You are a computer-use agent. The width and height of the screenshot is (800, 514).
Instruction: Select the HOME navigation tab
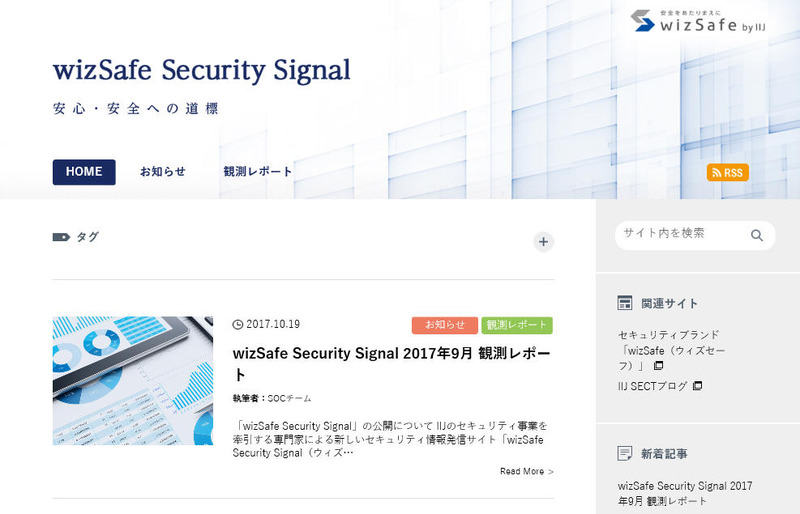(84, 172)
